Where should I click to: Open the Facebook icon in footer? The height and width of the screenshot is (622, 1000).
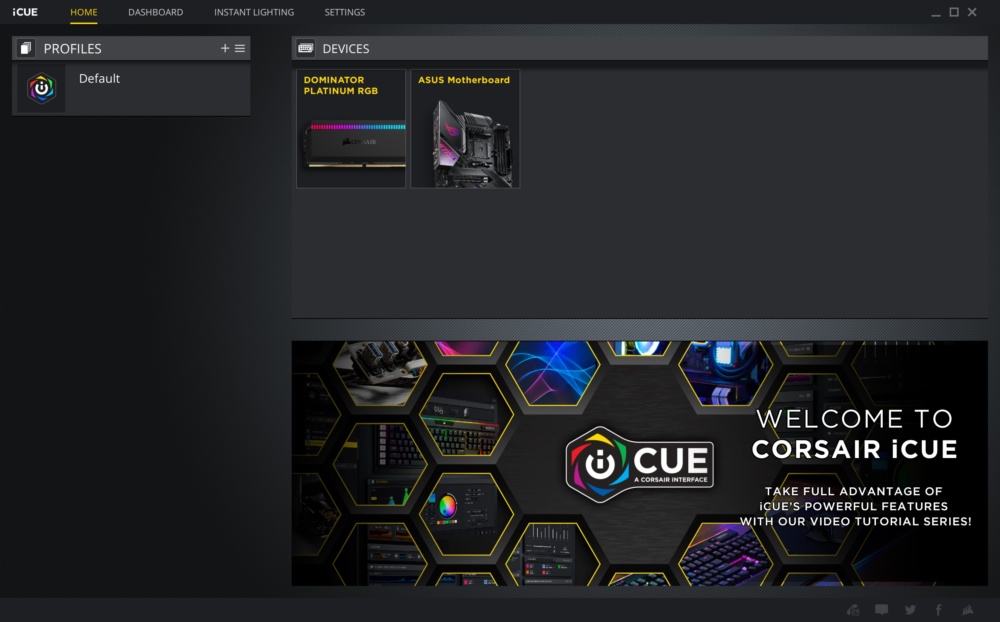pyautogui.click(x=939, y=610)
